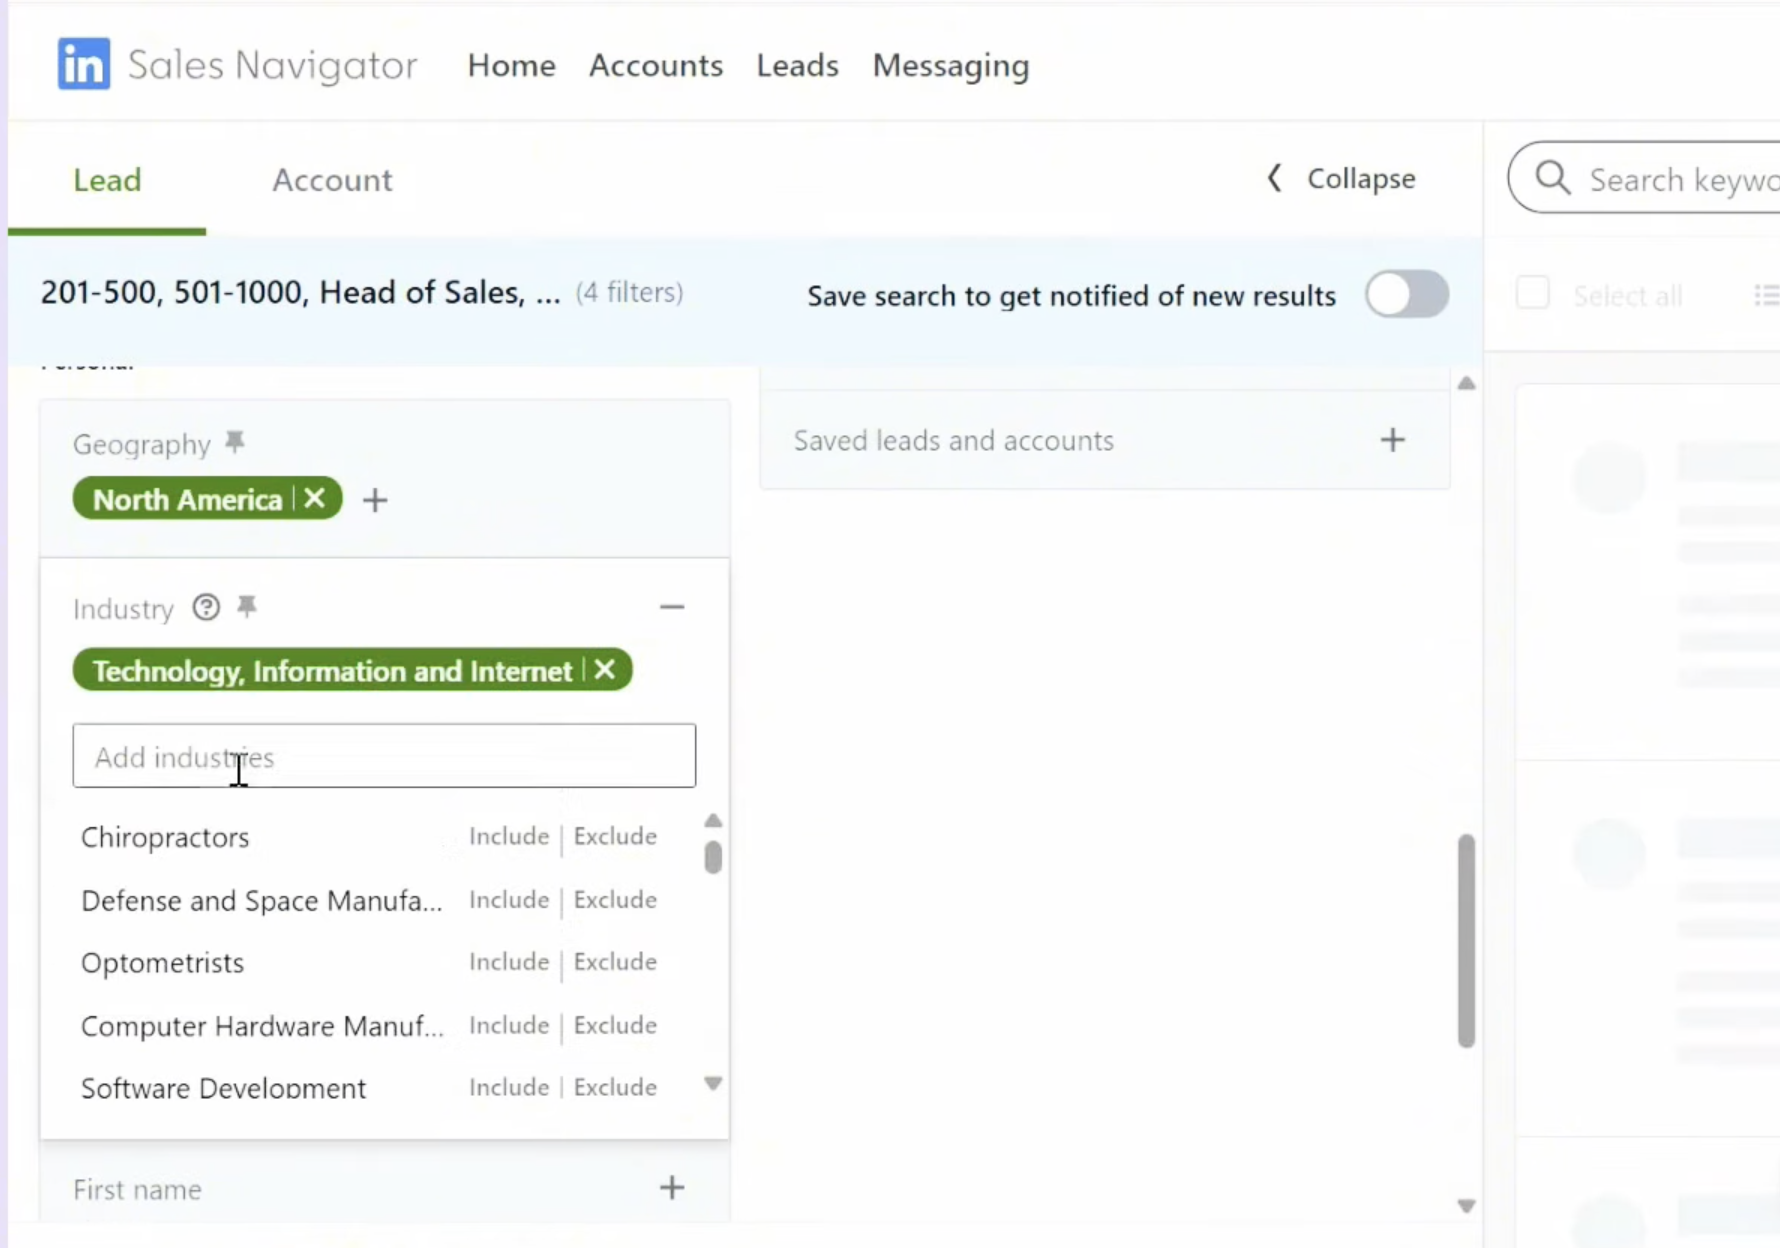Collapse the filters panel

click(x=1341, y=179)
